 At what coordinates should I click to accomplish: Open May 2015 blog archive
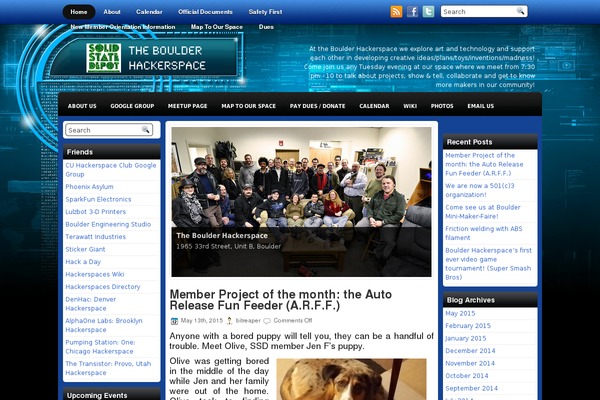pos(460,313)
